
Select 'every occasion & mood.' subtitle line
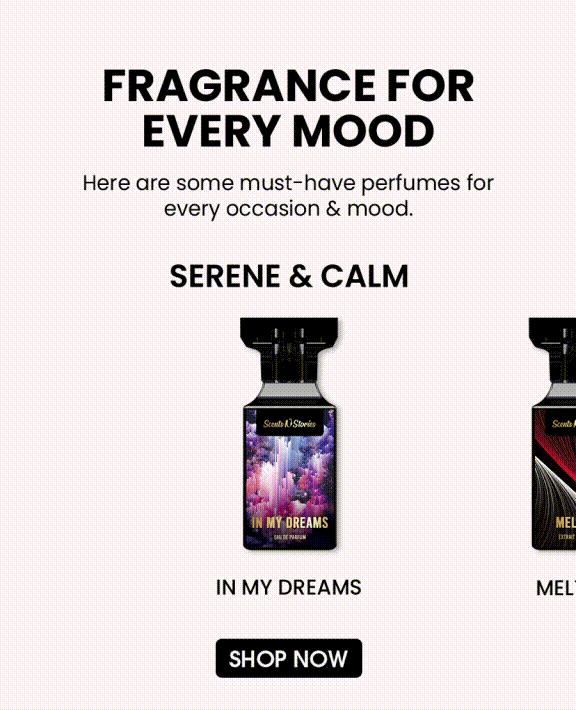coord(288,209)
